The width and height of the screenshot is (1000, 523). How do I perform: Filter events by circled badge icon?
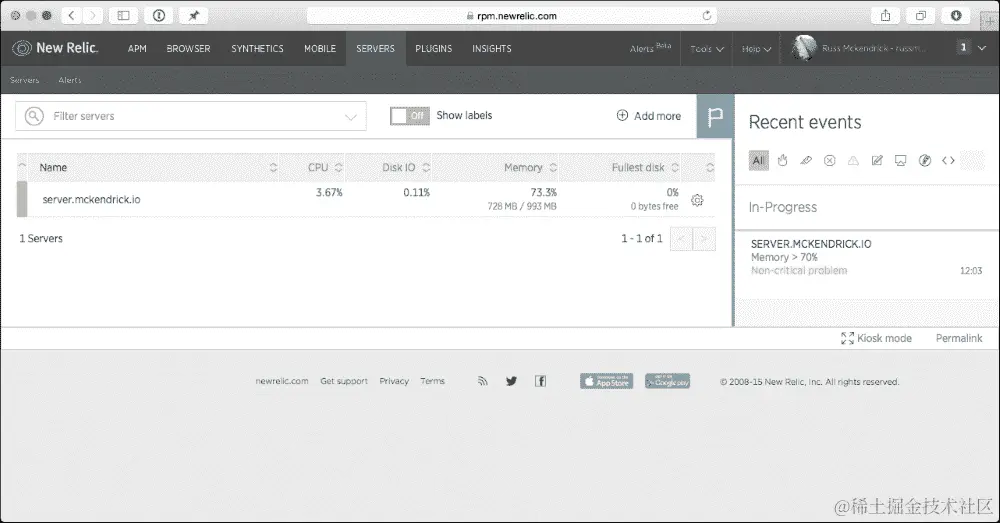[925, 161]
